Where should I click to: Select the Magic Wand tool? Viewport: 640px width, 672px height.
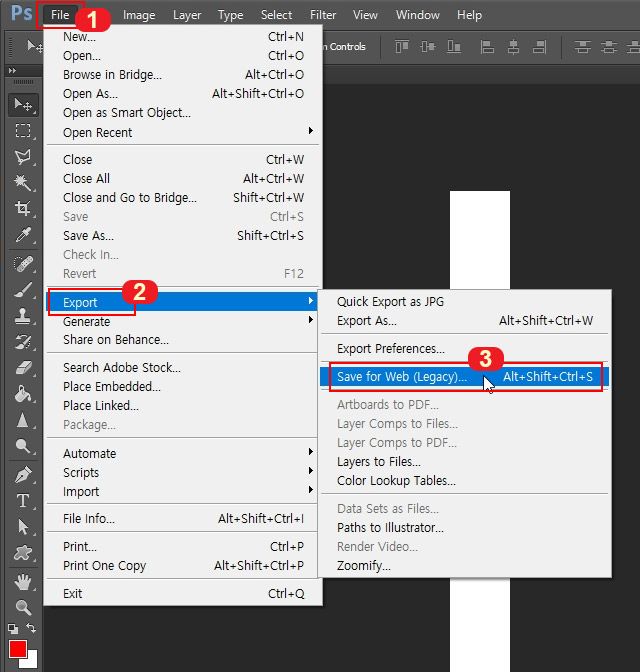pyautogui.click(x=23, y=183)
